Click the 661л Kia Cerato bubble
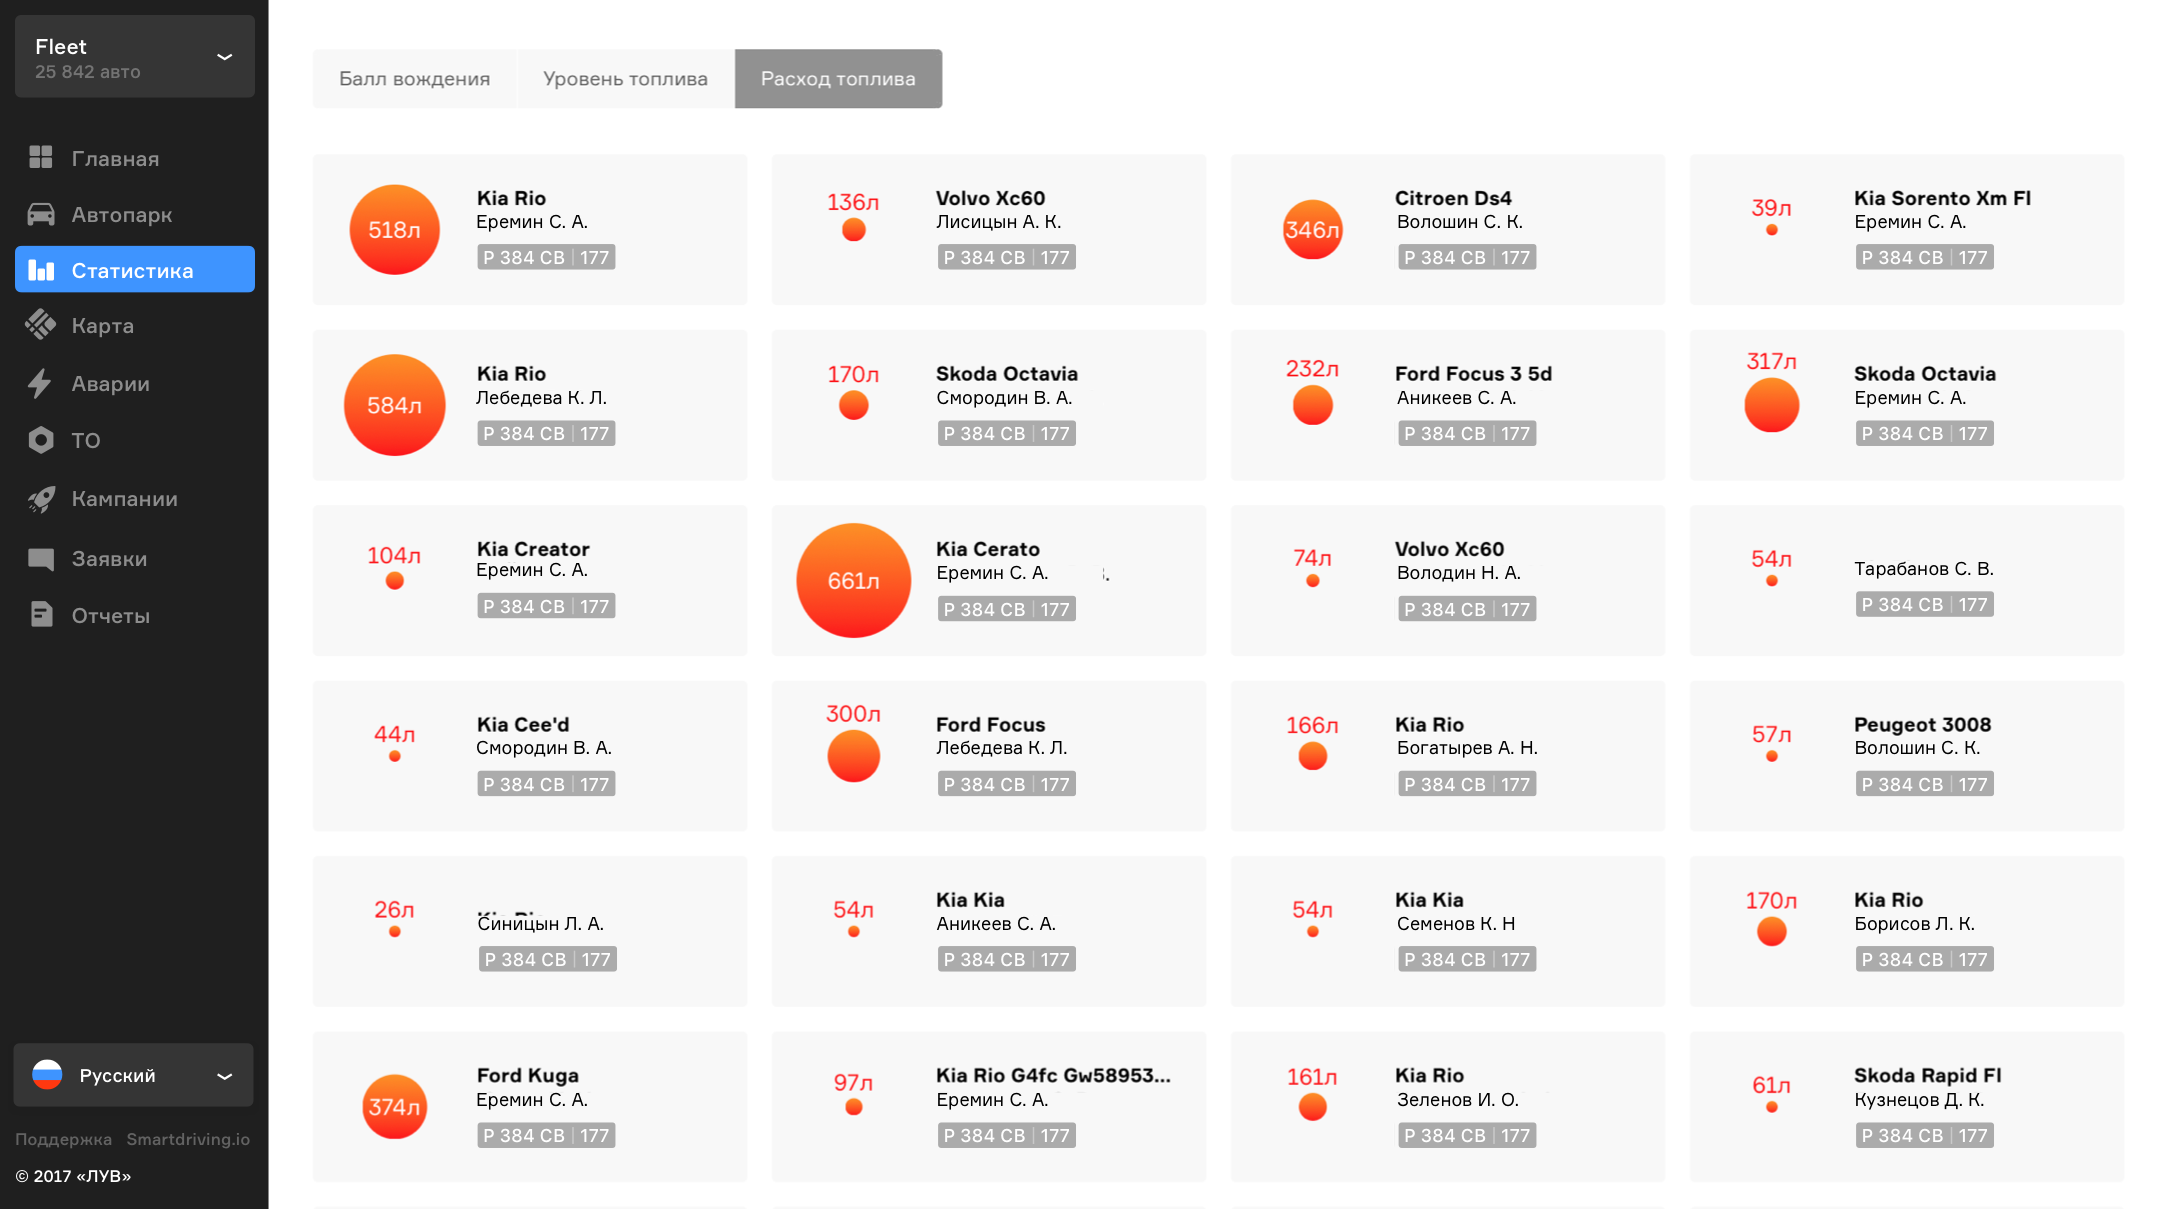This screenshot has width=2160, height=1209. pos(853,580)
